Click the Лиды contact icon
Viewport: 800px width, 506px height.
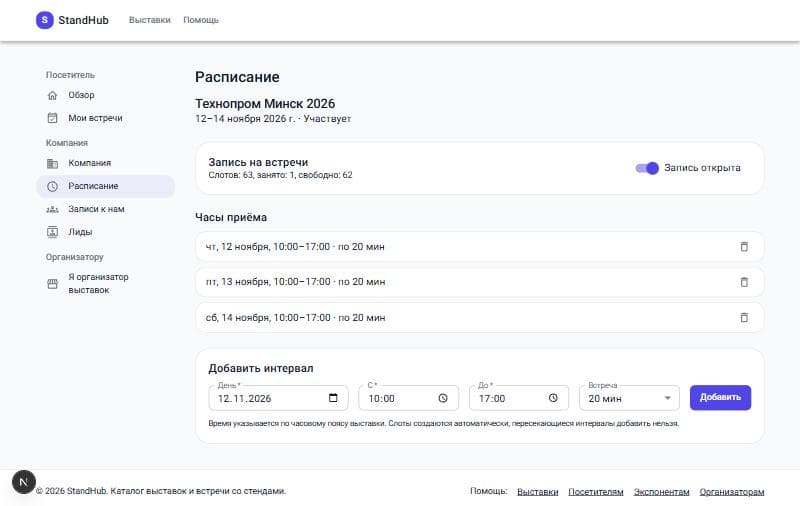pos(53,232)
